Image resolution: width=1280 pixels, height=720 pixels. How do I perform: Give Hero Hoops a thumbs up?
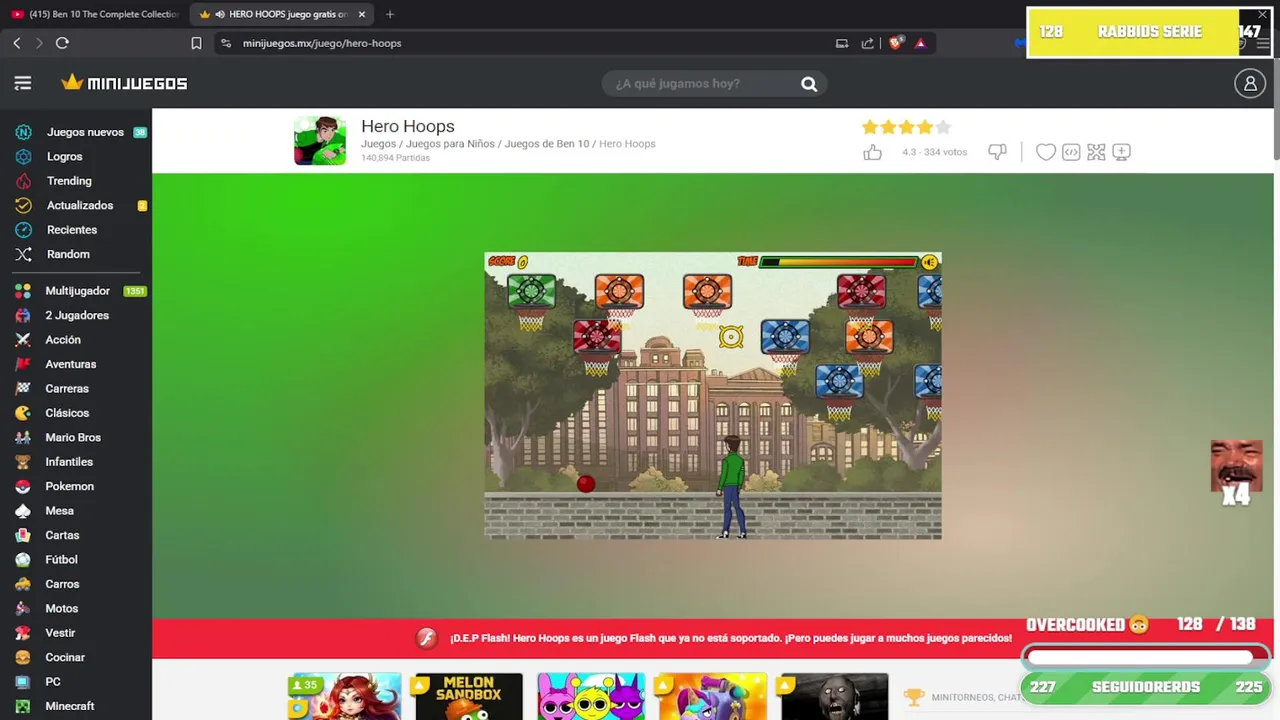(x=873, y=152)
